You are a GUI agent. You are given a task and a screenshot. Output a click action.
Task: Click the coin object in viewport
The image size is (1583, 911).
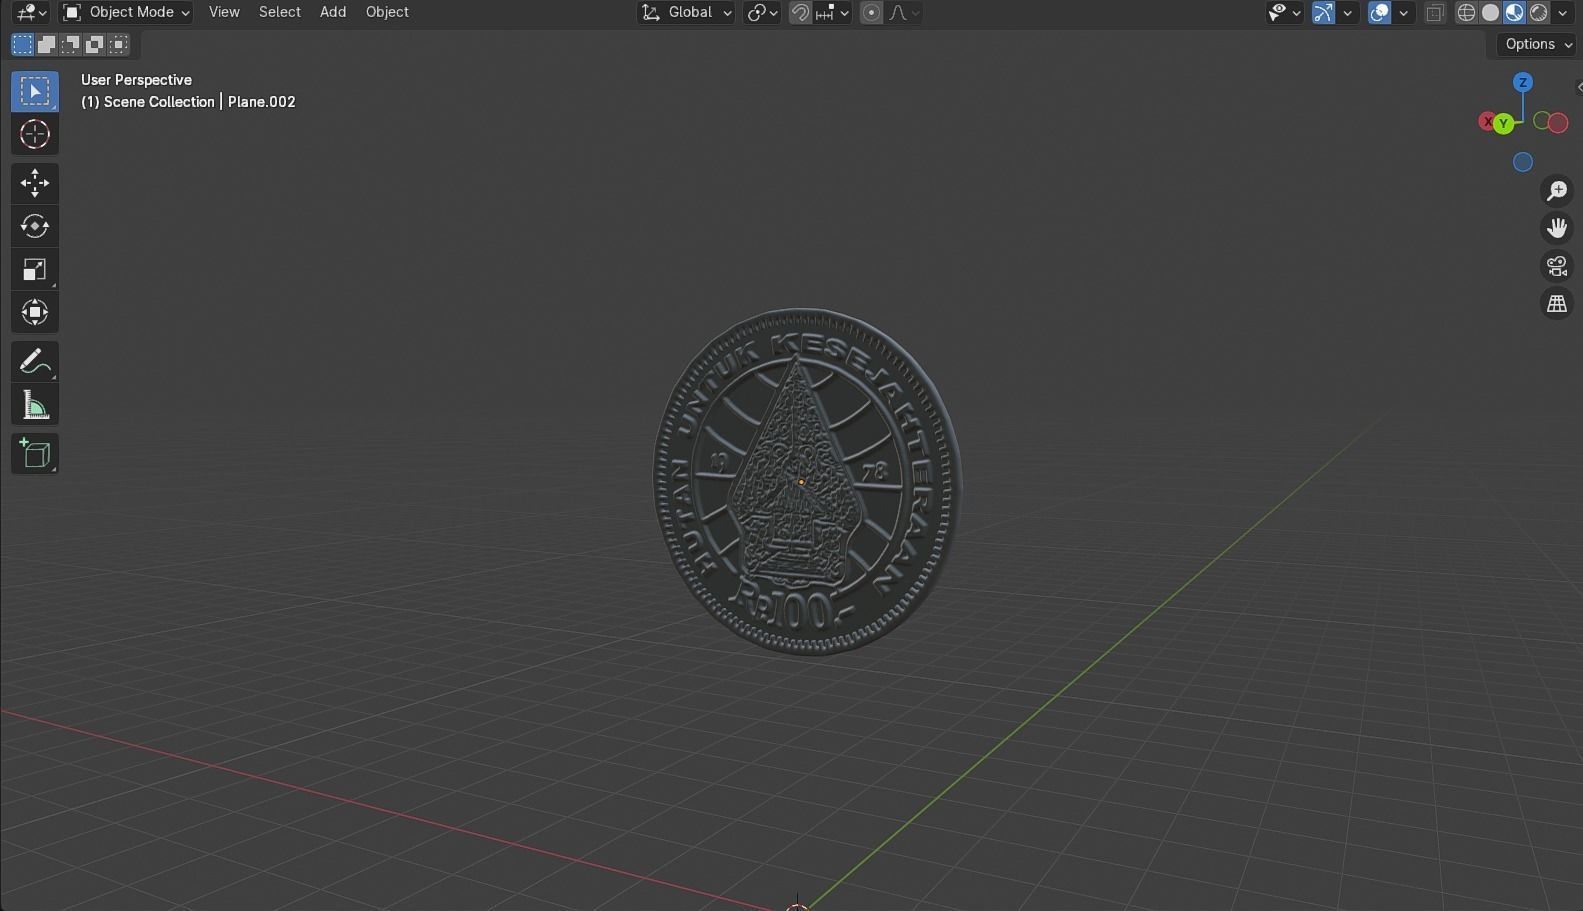coord(807,482)
